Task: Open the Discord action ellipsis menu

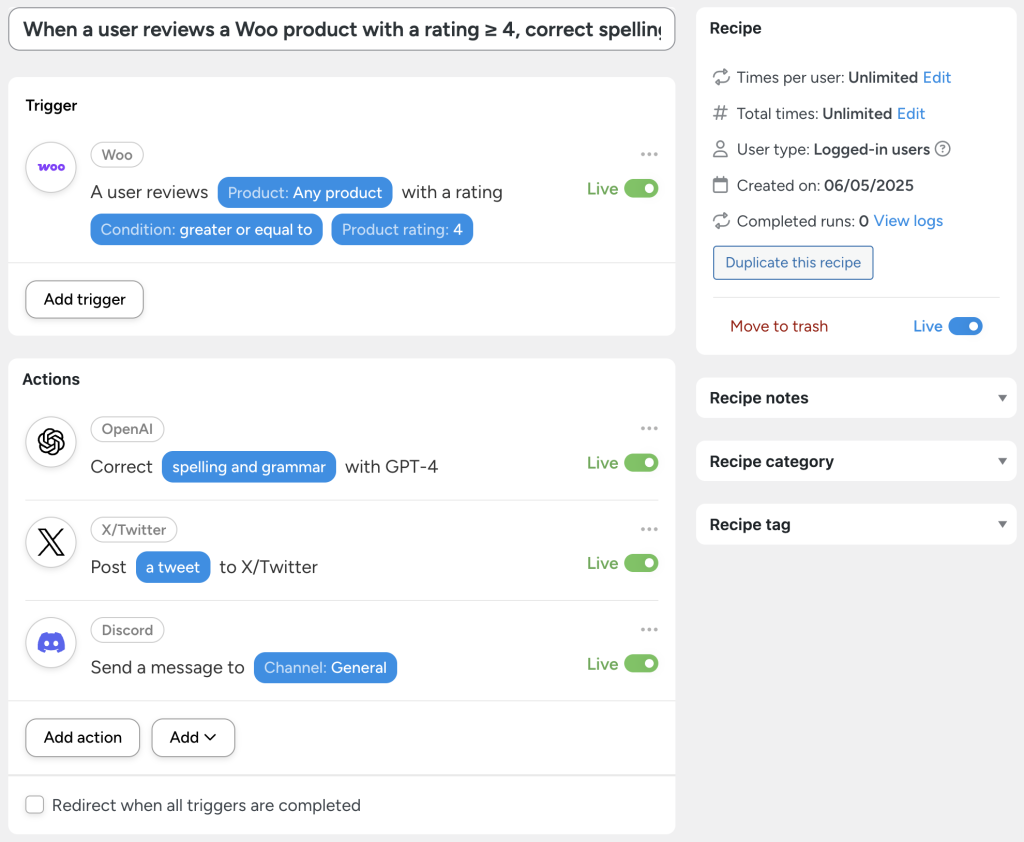Action: [649, 628]
